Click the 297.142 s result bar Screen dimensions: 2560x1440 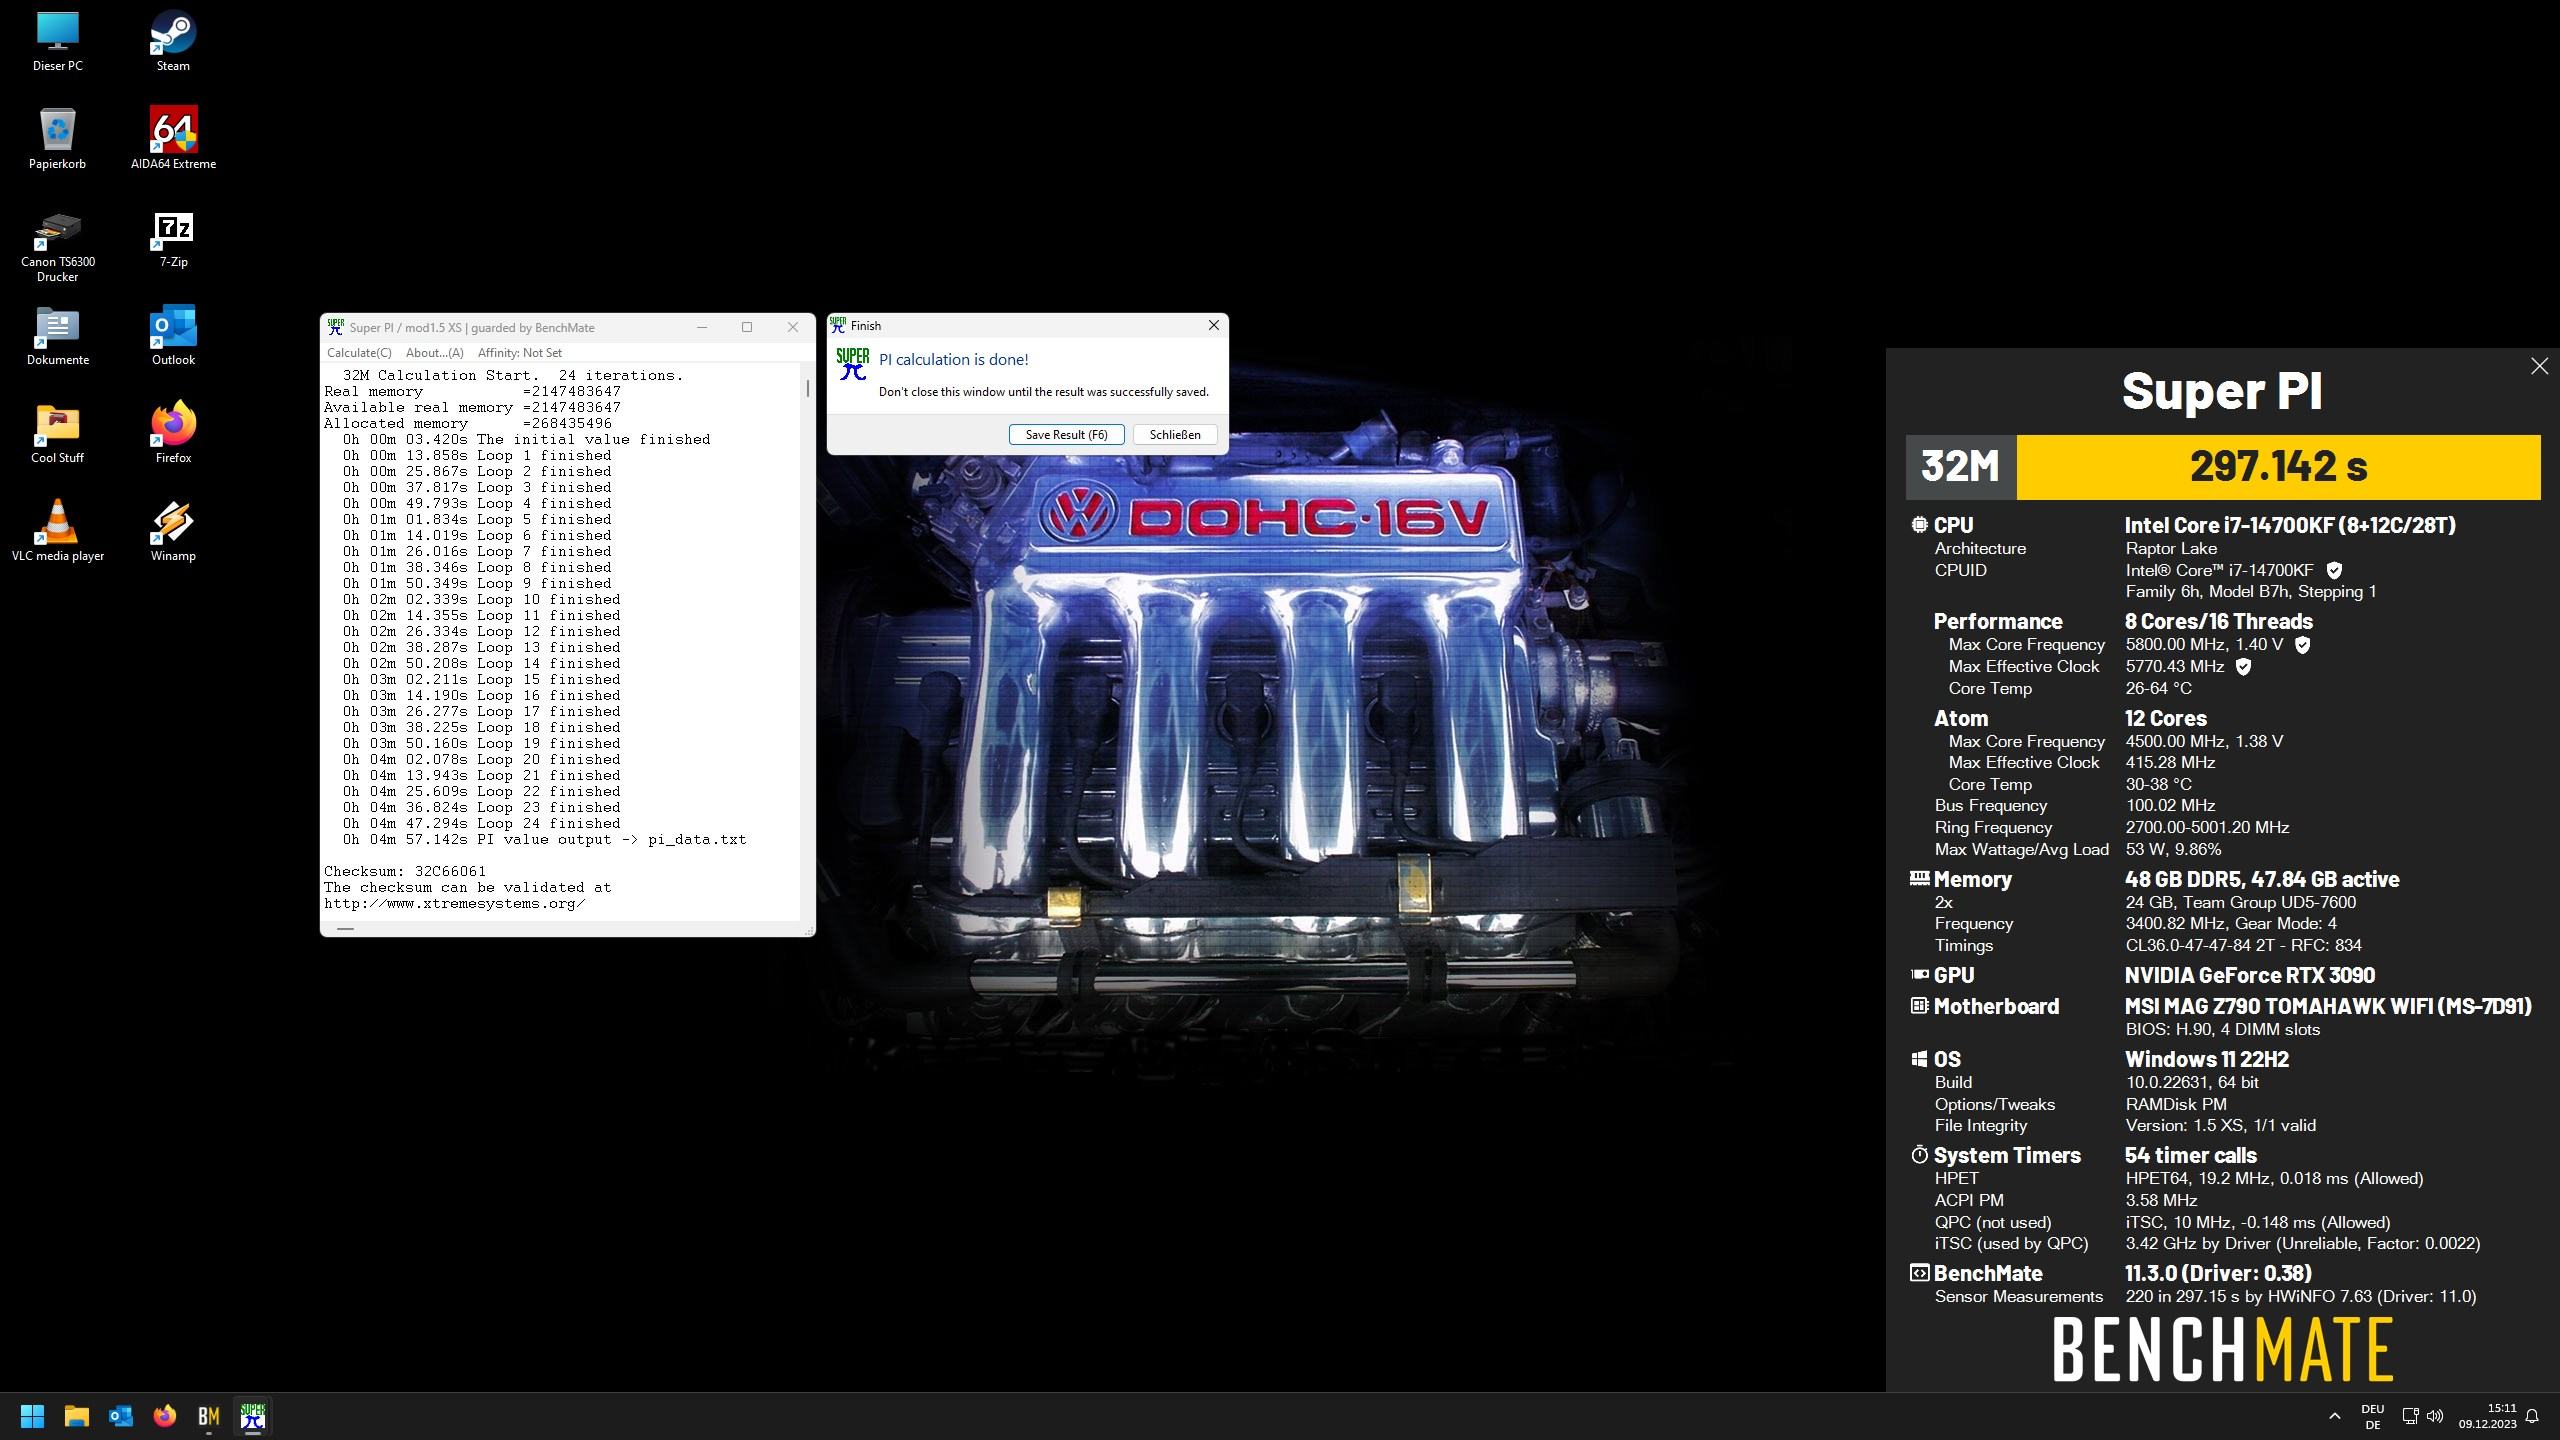click(2278, 467)
